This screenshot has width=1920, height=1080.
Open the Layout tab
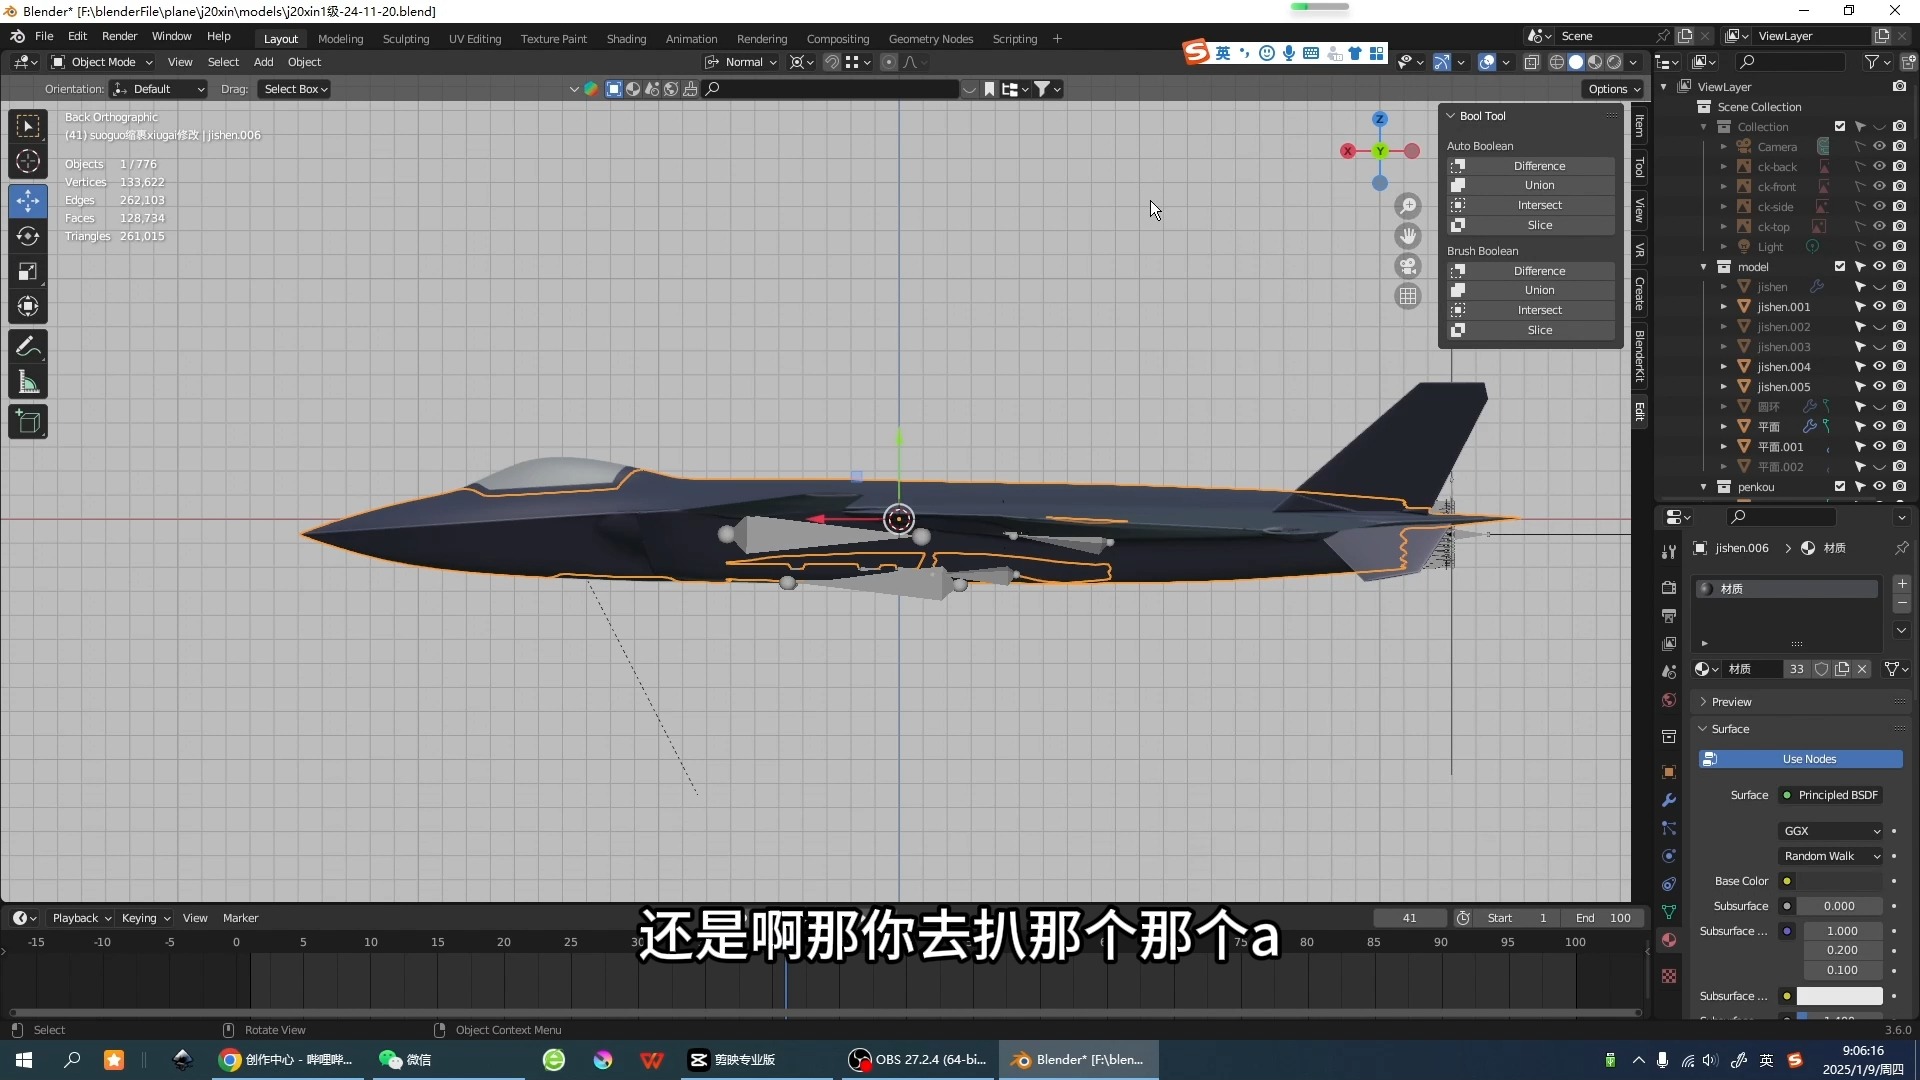(x=280, y=38)
